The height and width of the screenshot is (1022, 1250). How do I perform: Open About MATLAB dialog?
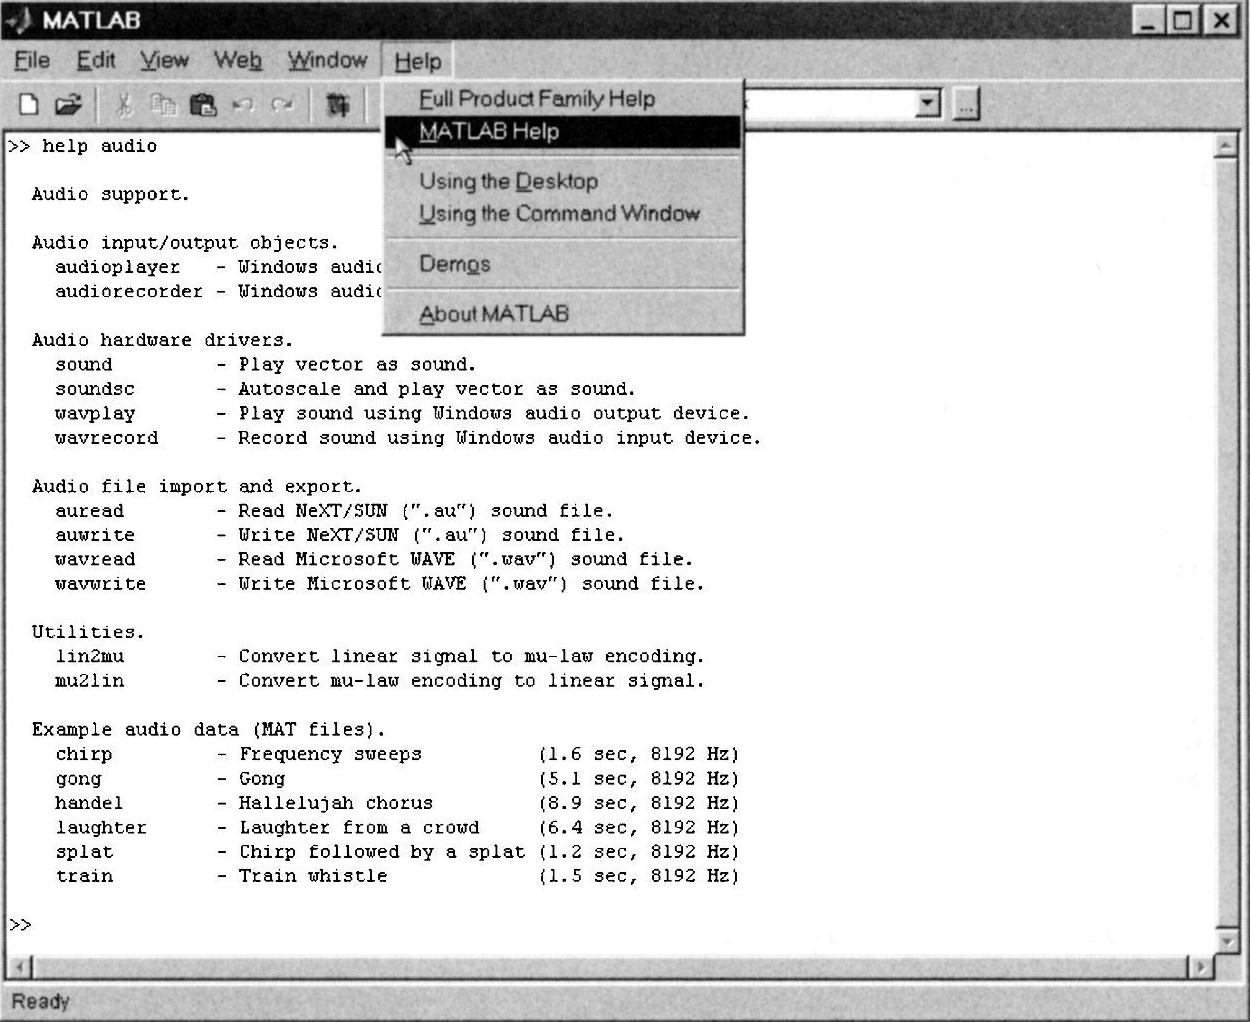(494, 314)
